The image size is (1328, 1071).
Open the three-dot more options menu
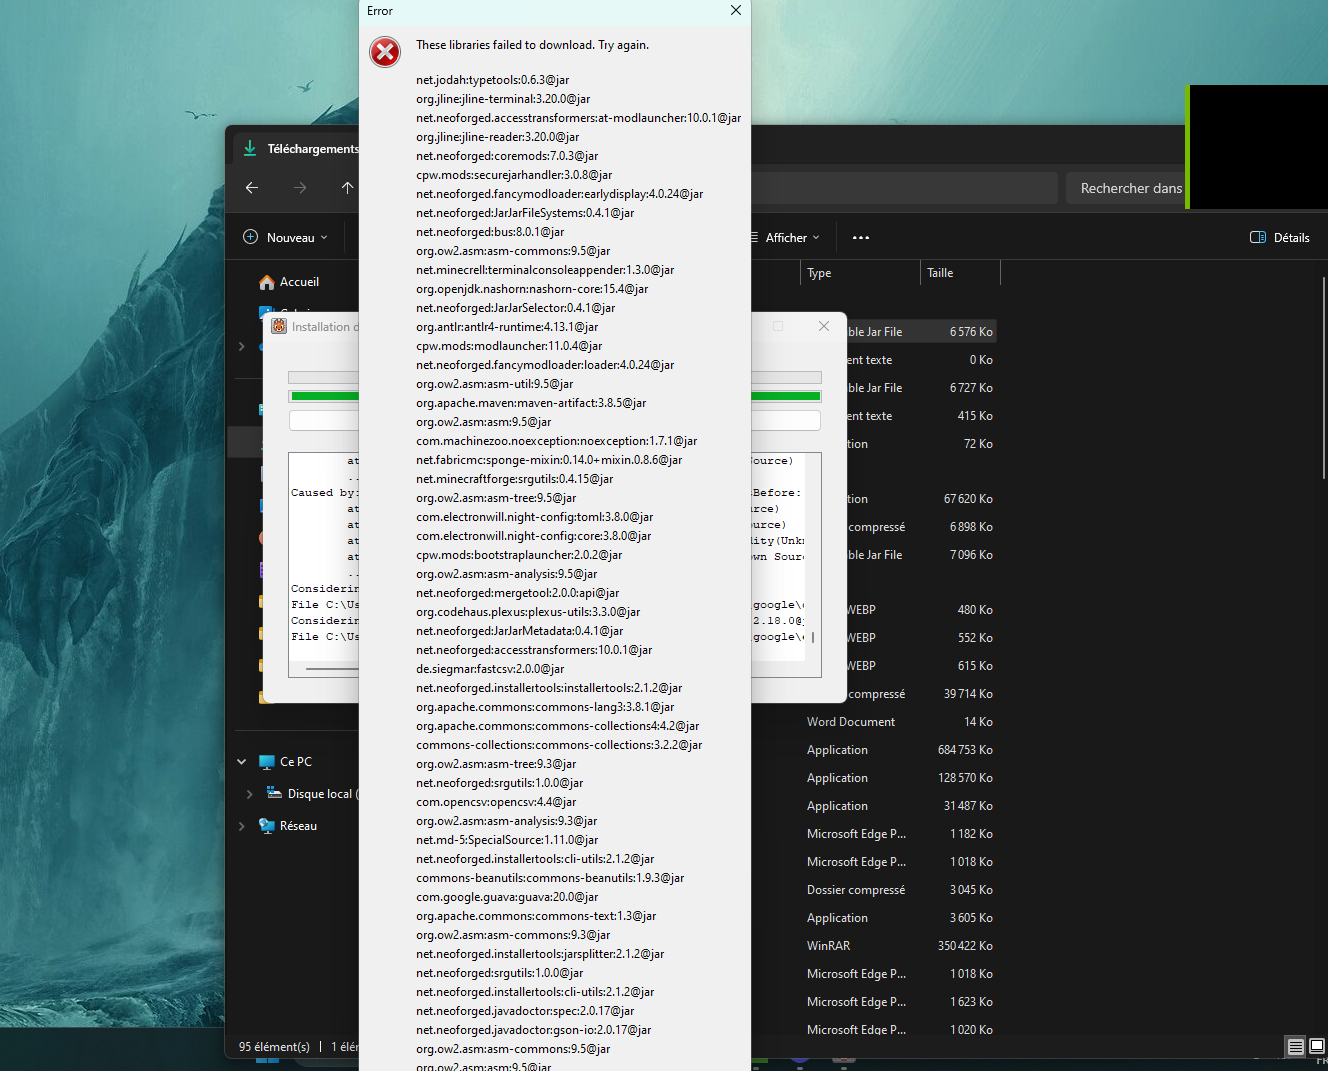coord(861,238)
